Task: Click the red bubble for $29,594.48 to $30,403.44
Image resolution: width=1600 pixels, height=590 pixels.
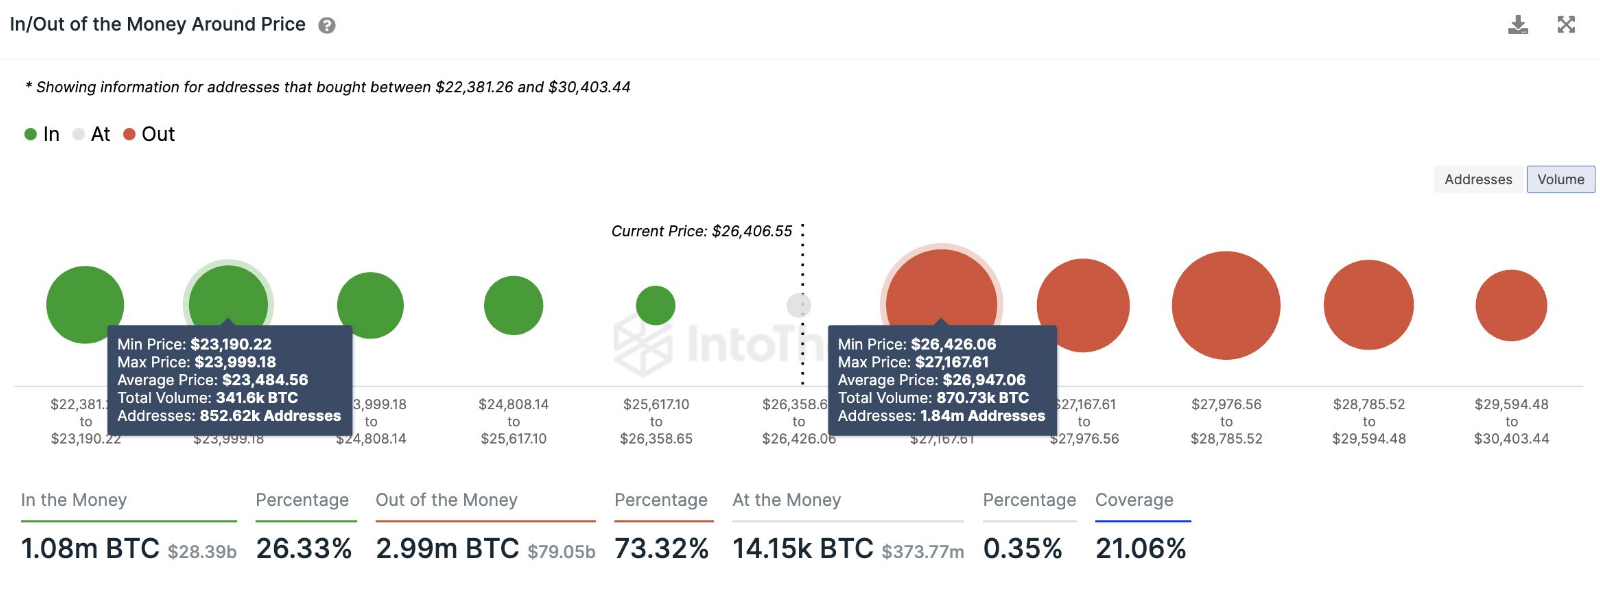Action: (1511, 305)
